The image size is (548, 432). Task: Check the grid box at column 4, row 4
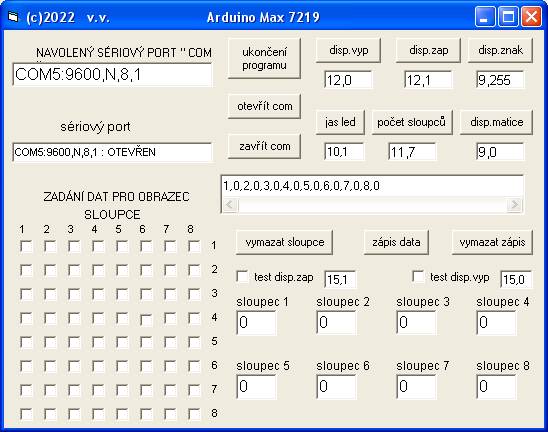click(x=99, y=318)
